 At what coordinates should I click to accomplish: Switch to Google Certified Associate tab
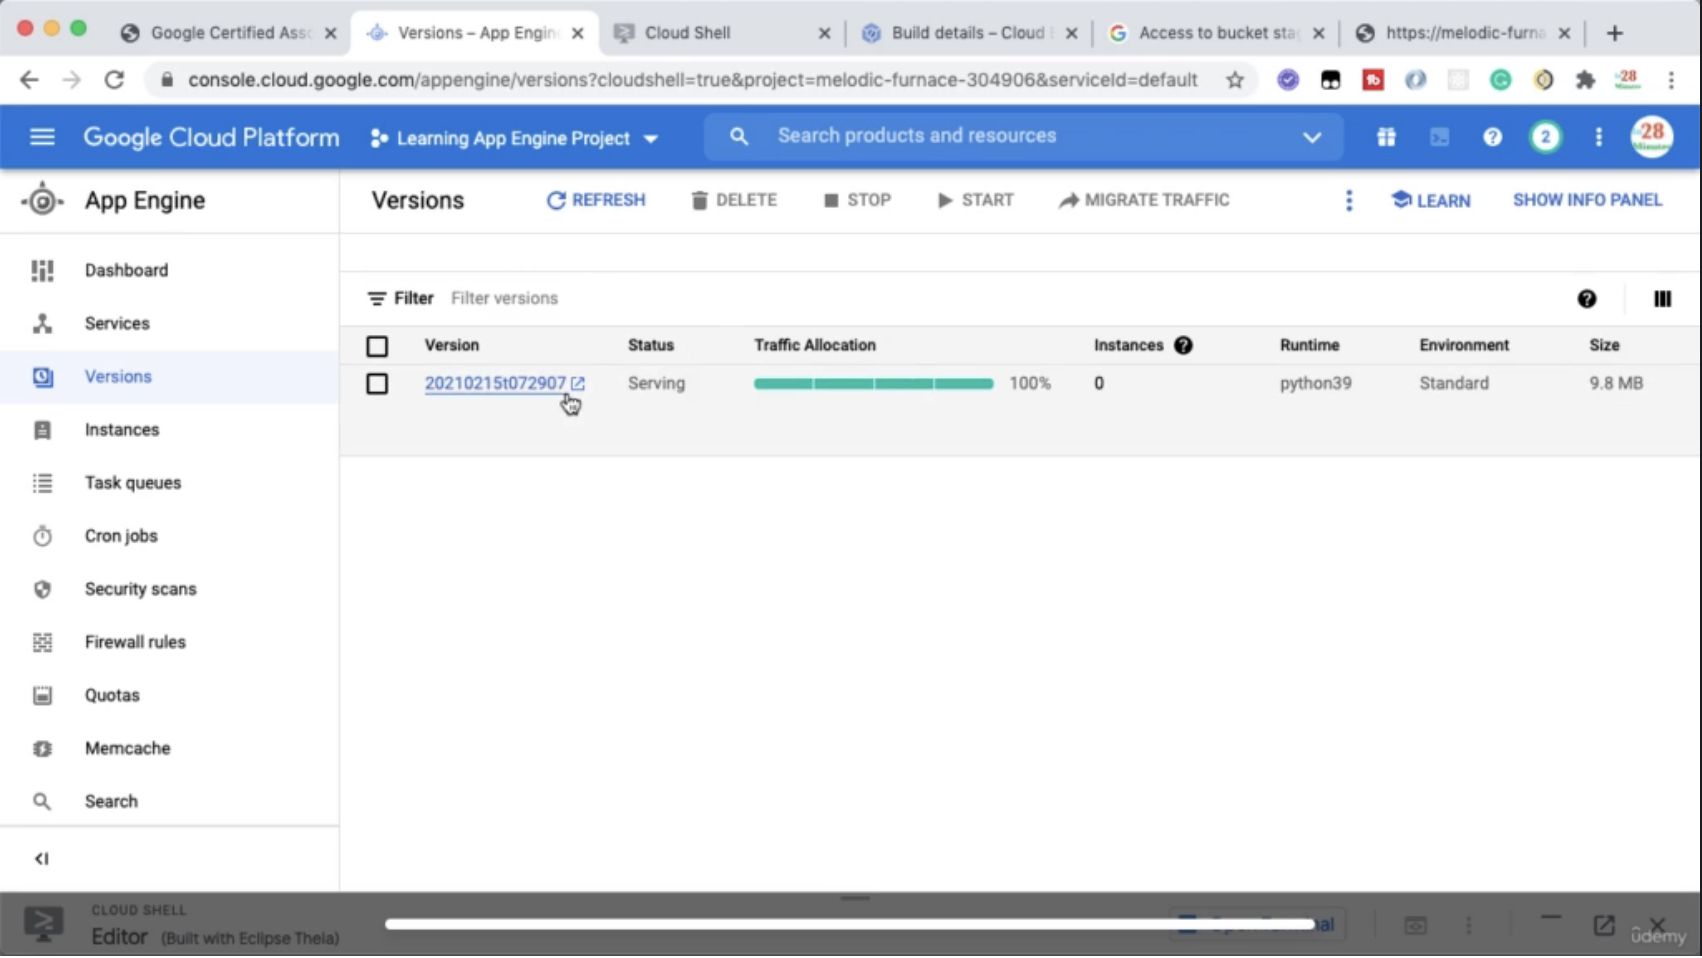(x=228, y=33)
